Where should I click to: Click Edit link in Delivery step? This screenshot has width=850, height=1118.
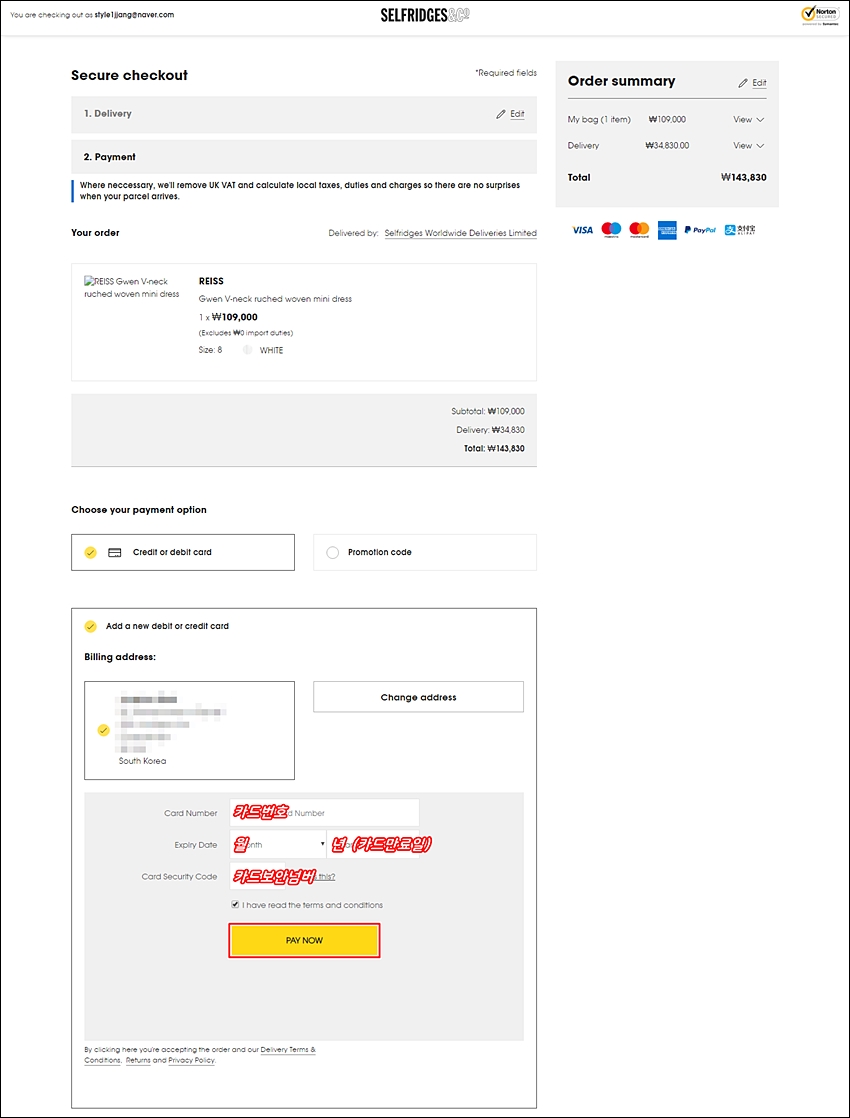click(517, 114)
